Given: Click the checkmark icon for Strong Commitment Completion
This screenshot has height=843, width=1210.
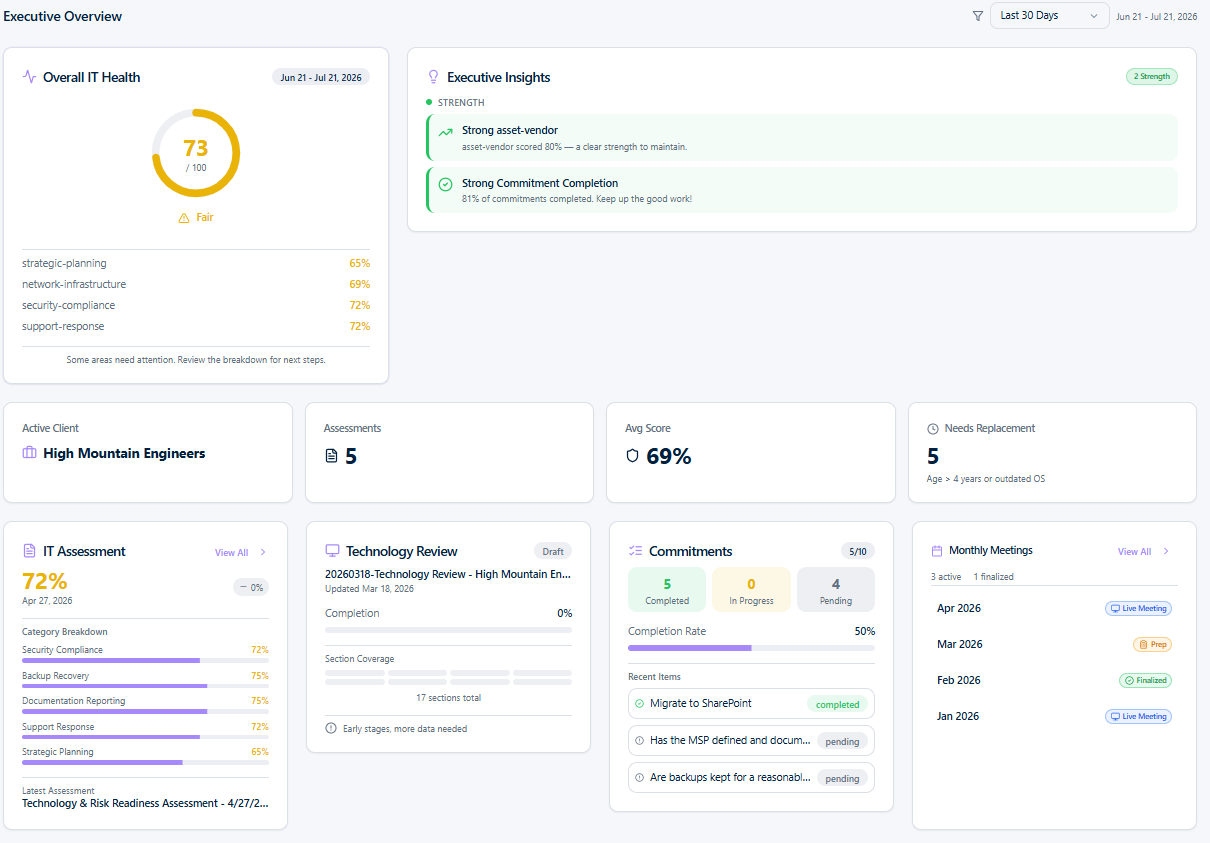Looking at the screenshot, I should point(446,184).
